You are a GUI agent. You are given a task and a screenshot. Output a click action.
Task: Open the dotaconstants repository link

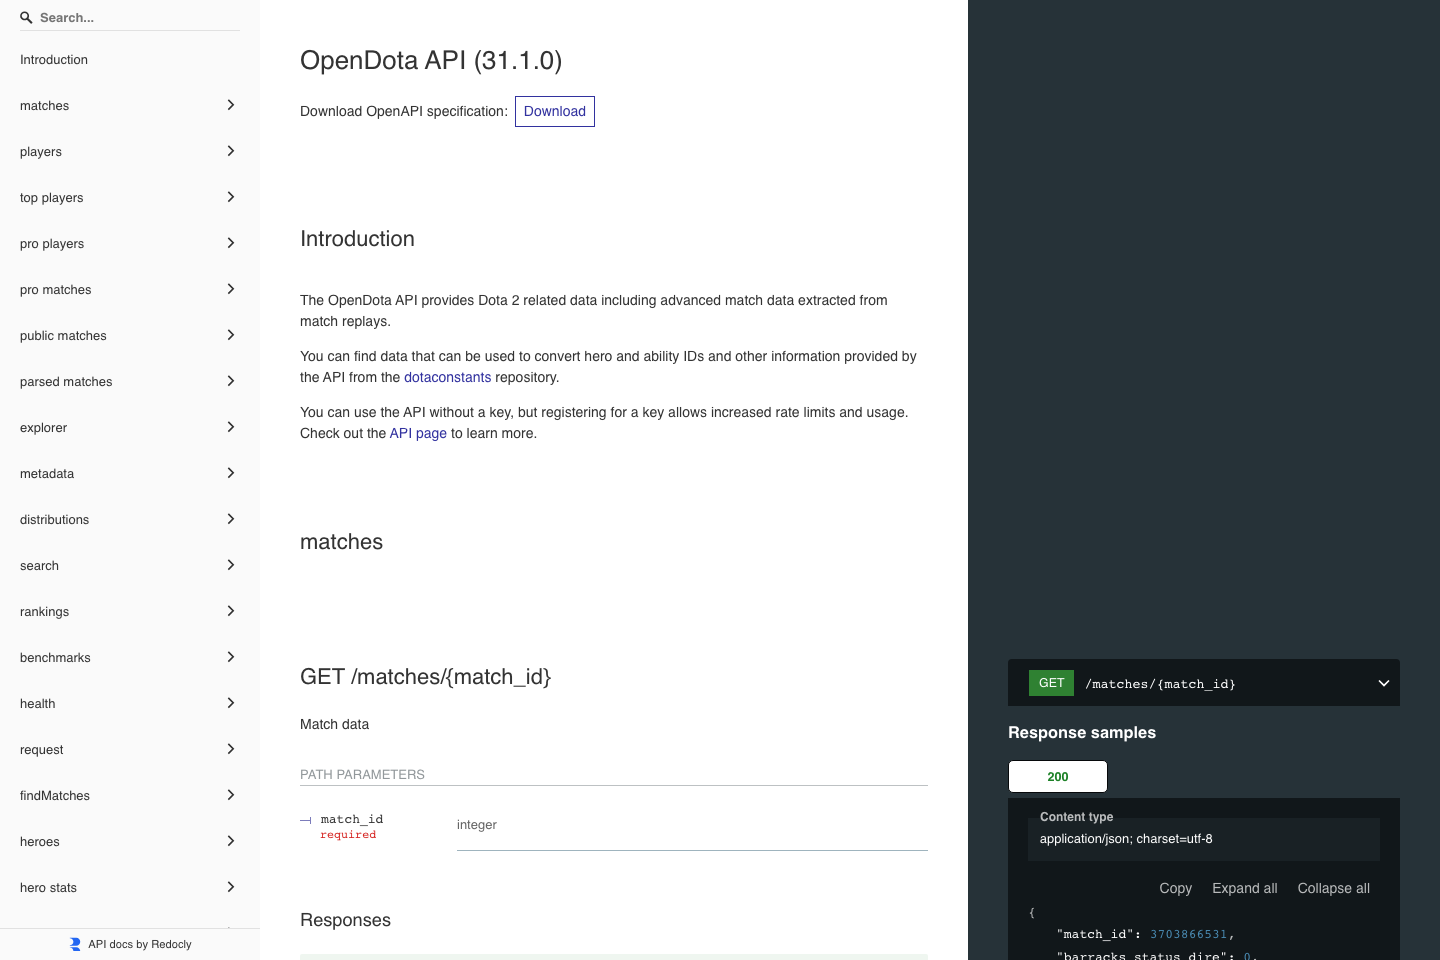coord(447,377)
